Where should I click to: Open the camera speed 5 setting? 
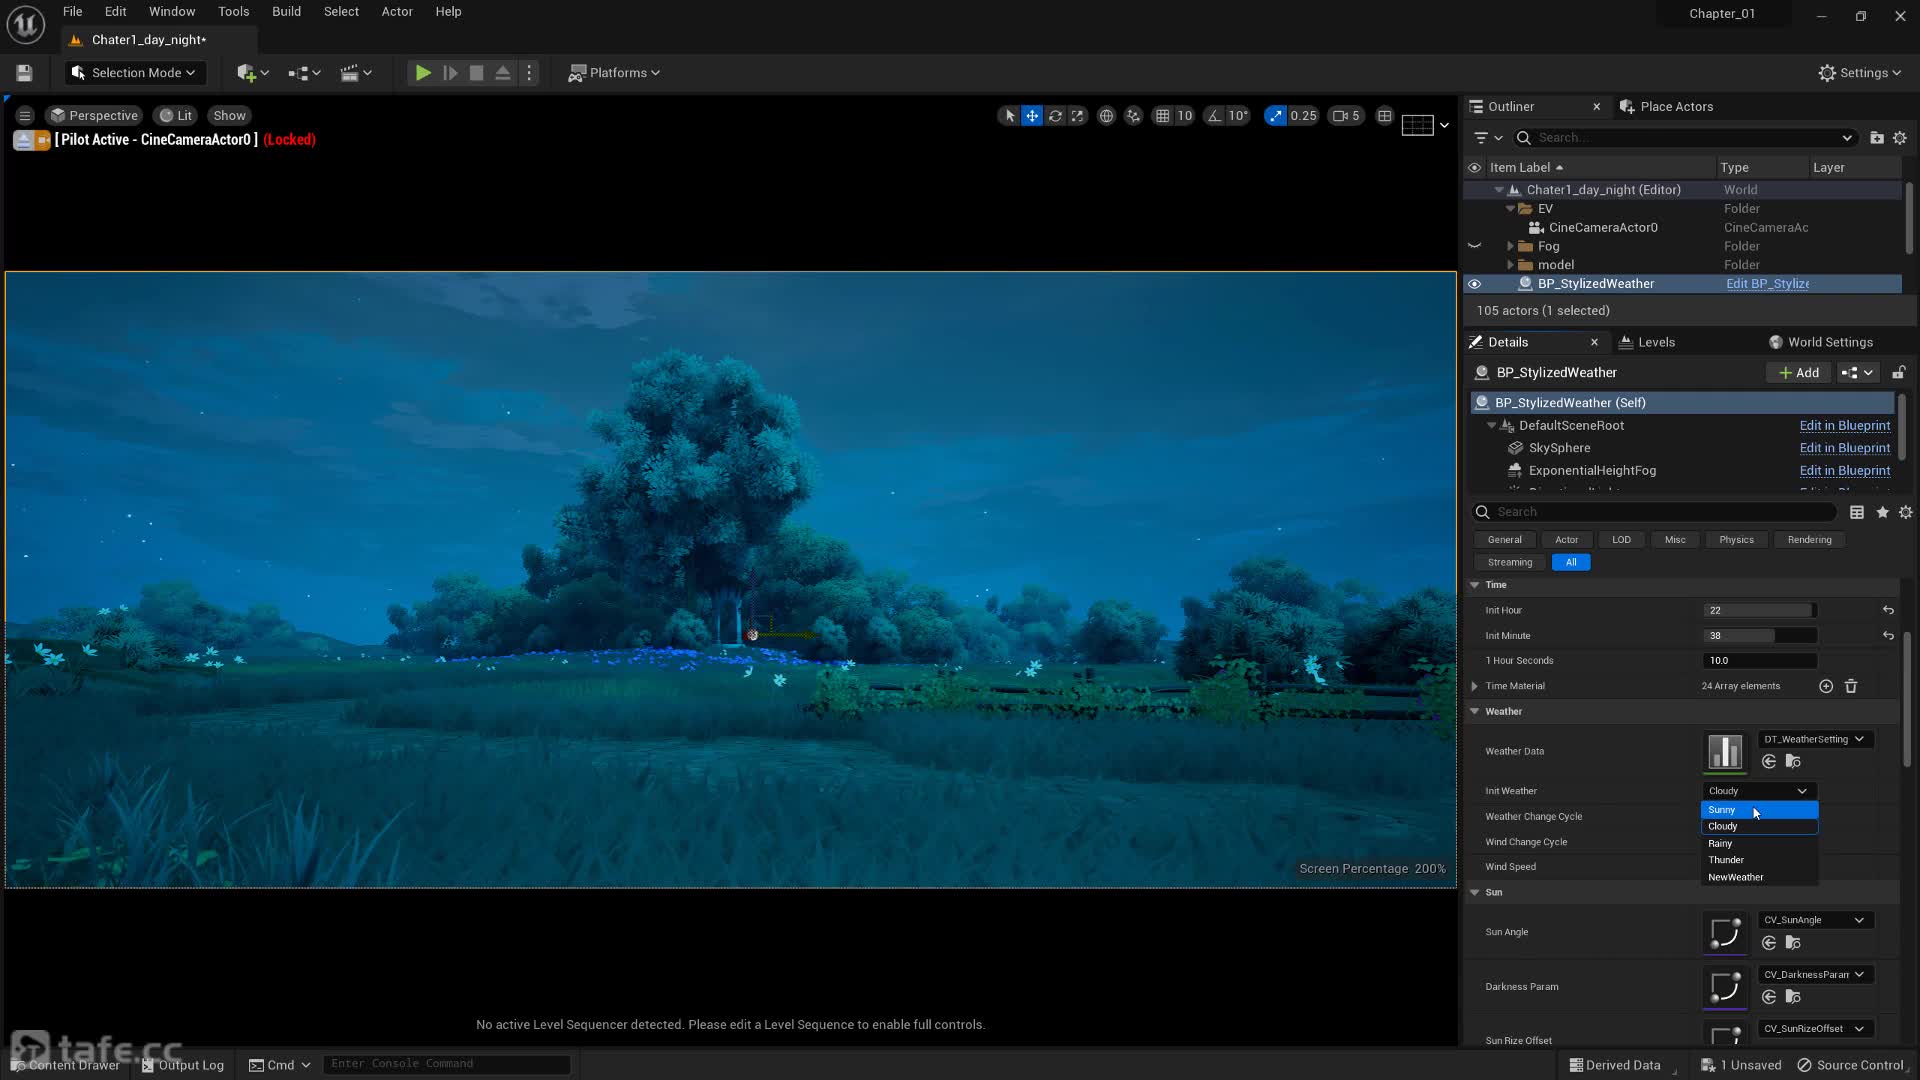pyautogui.click(x=1346, y=116)
